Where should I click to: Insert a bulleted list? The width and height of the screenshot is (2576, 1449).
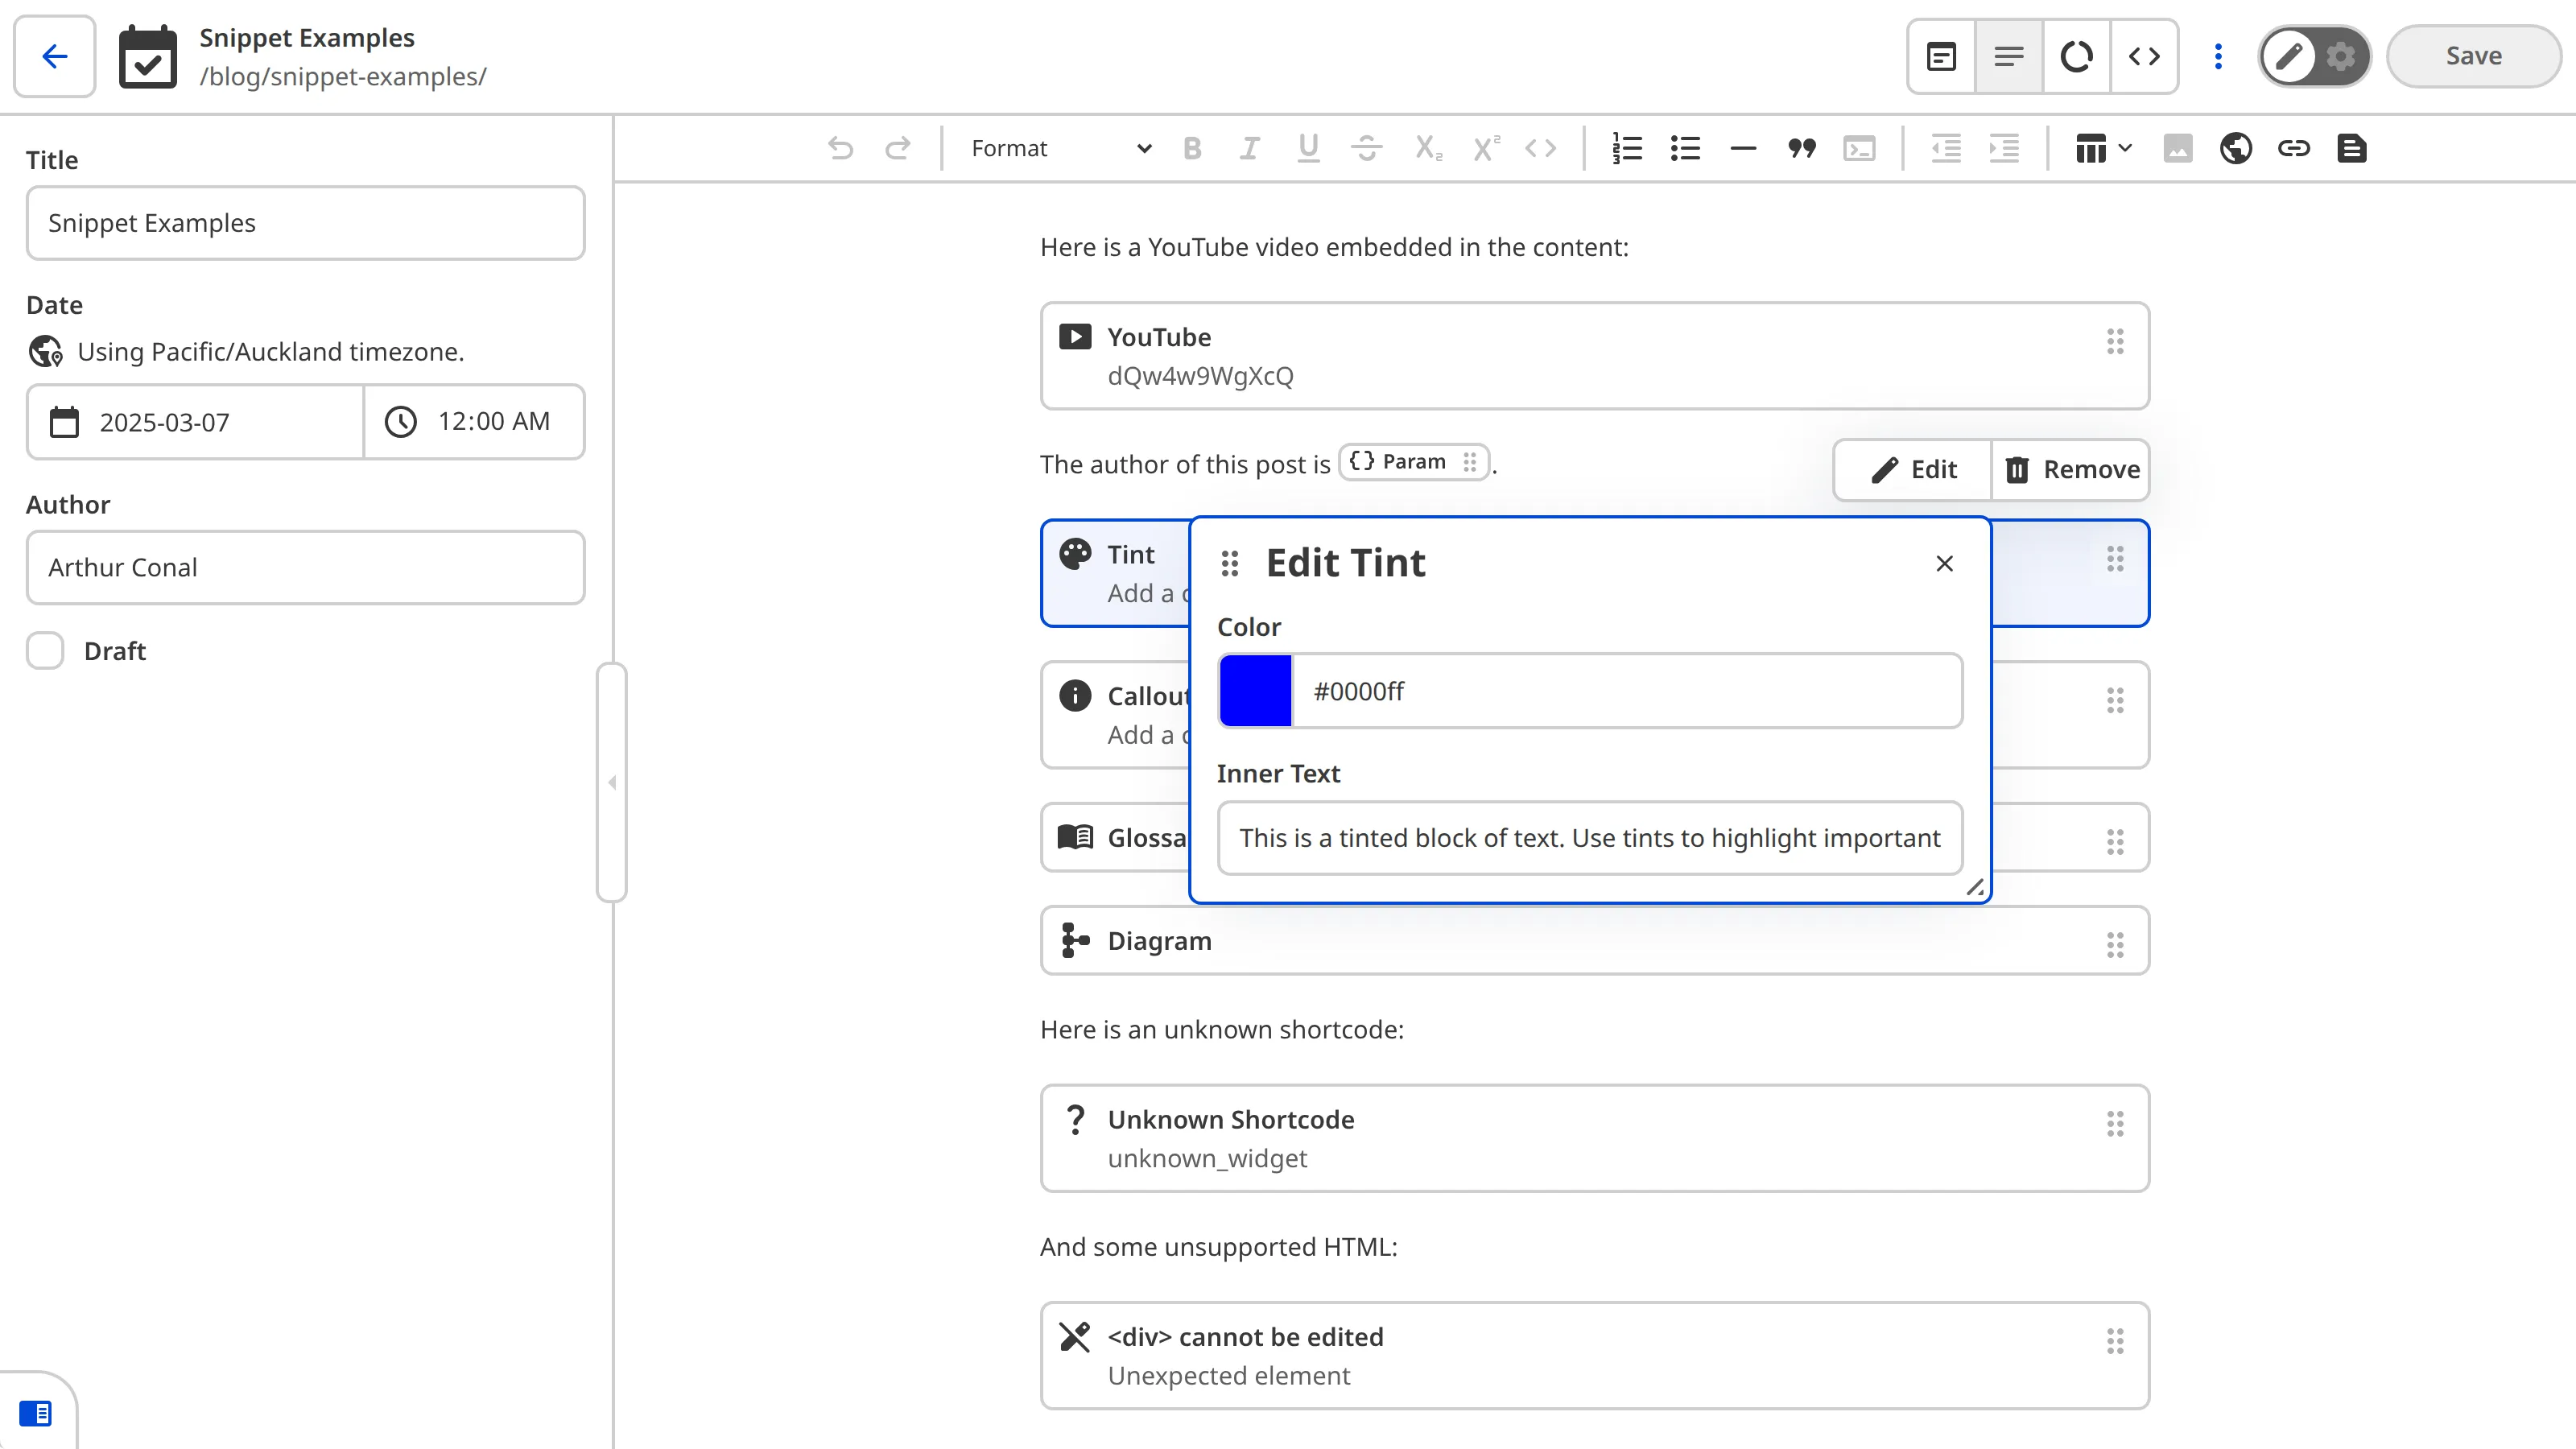(x=1685, y=149)
